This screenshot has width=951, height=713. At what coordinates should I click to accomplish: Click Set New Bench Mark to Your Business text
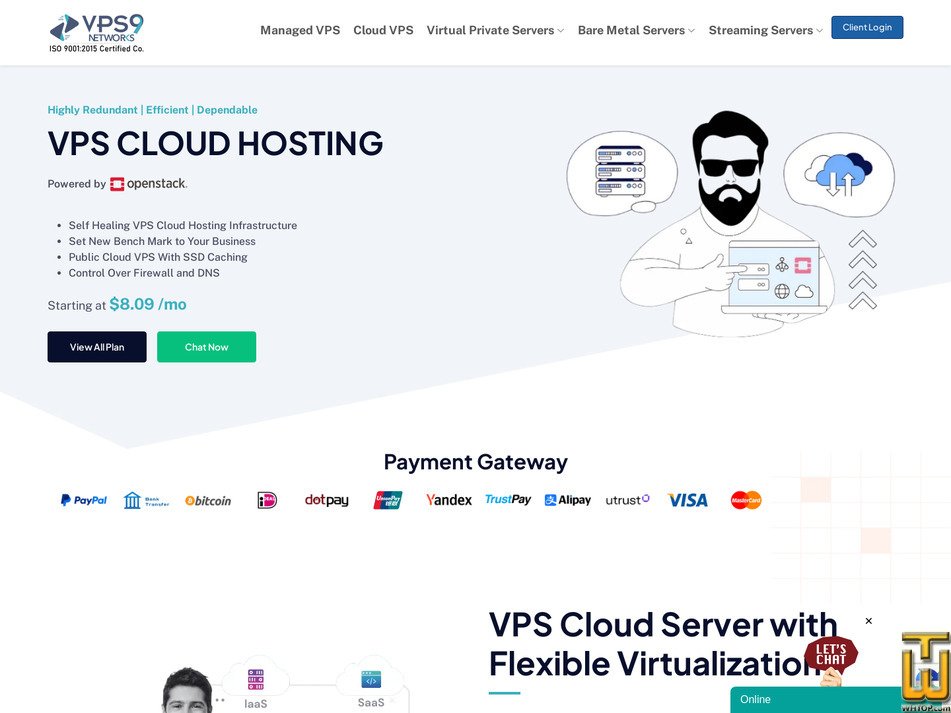pos(162,241)
